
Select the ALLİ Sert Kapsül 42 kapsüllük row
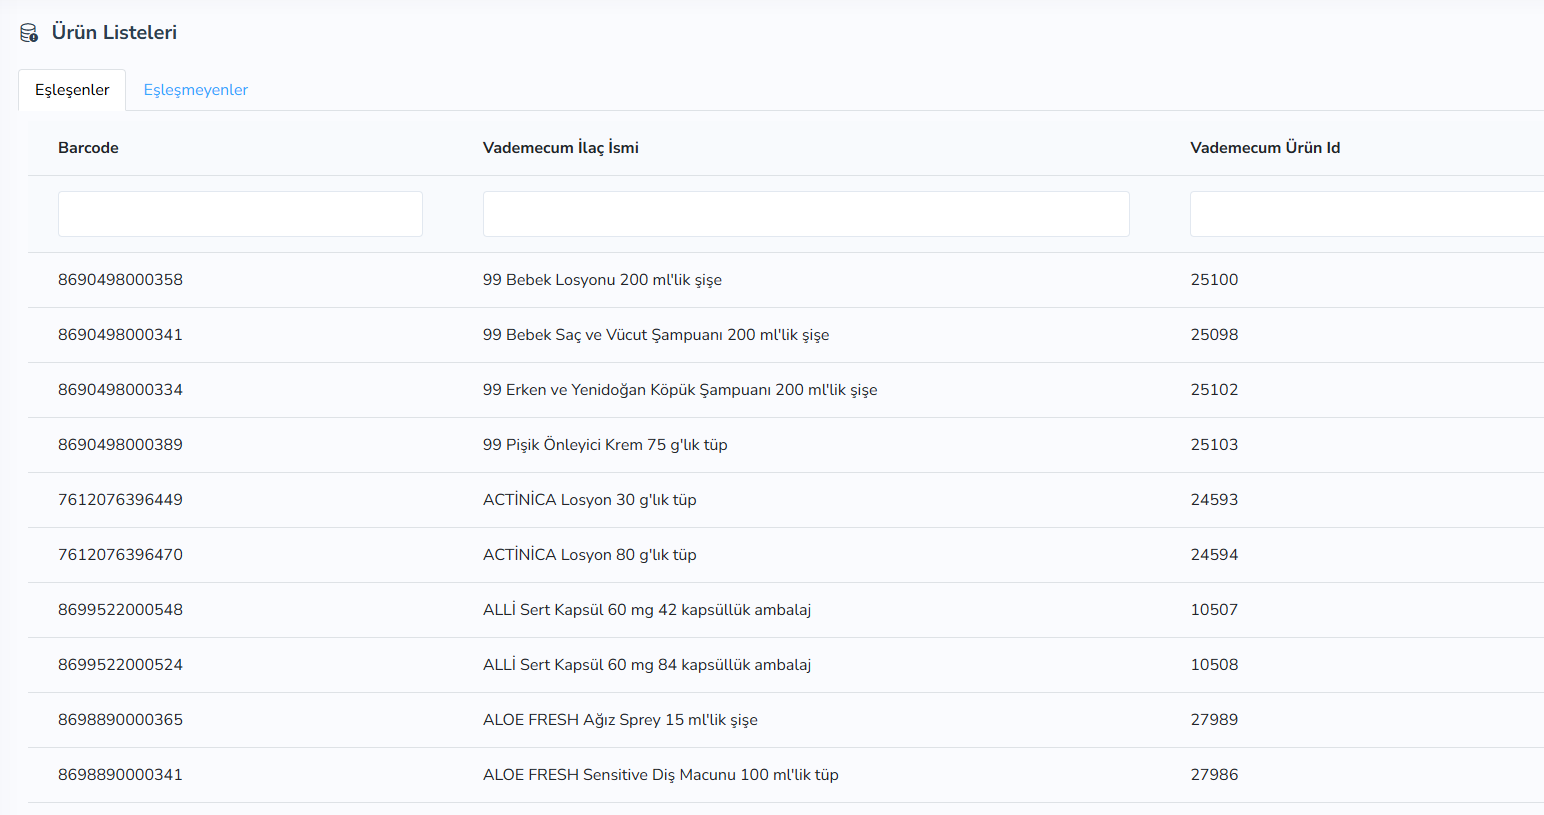(786, 610)
